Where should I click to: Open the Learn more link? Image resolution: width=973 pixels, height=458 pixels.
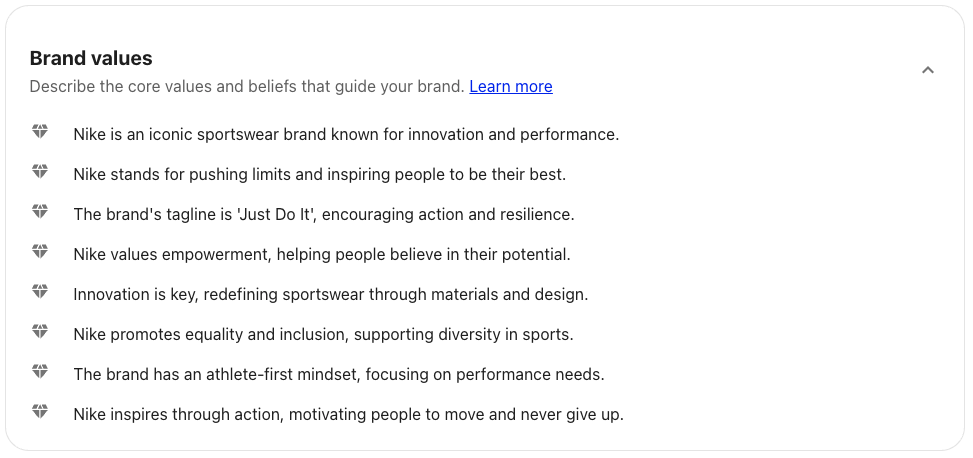tap(511, 86)
